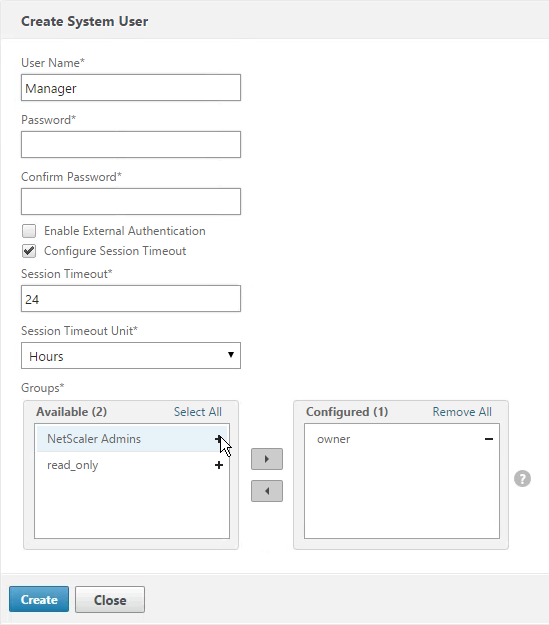
Task: Enable External Authentication checkbox
Action: [x=29, y=231]
